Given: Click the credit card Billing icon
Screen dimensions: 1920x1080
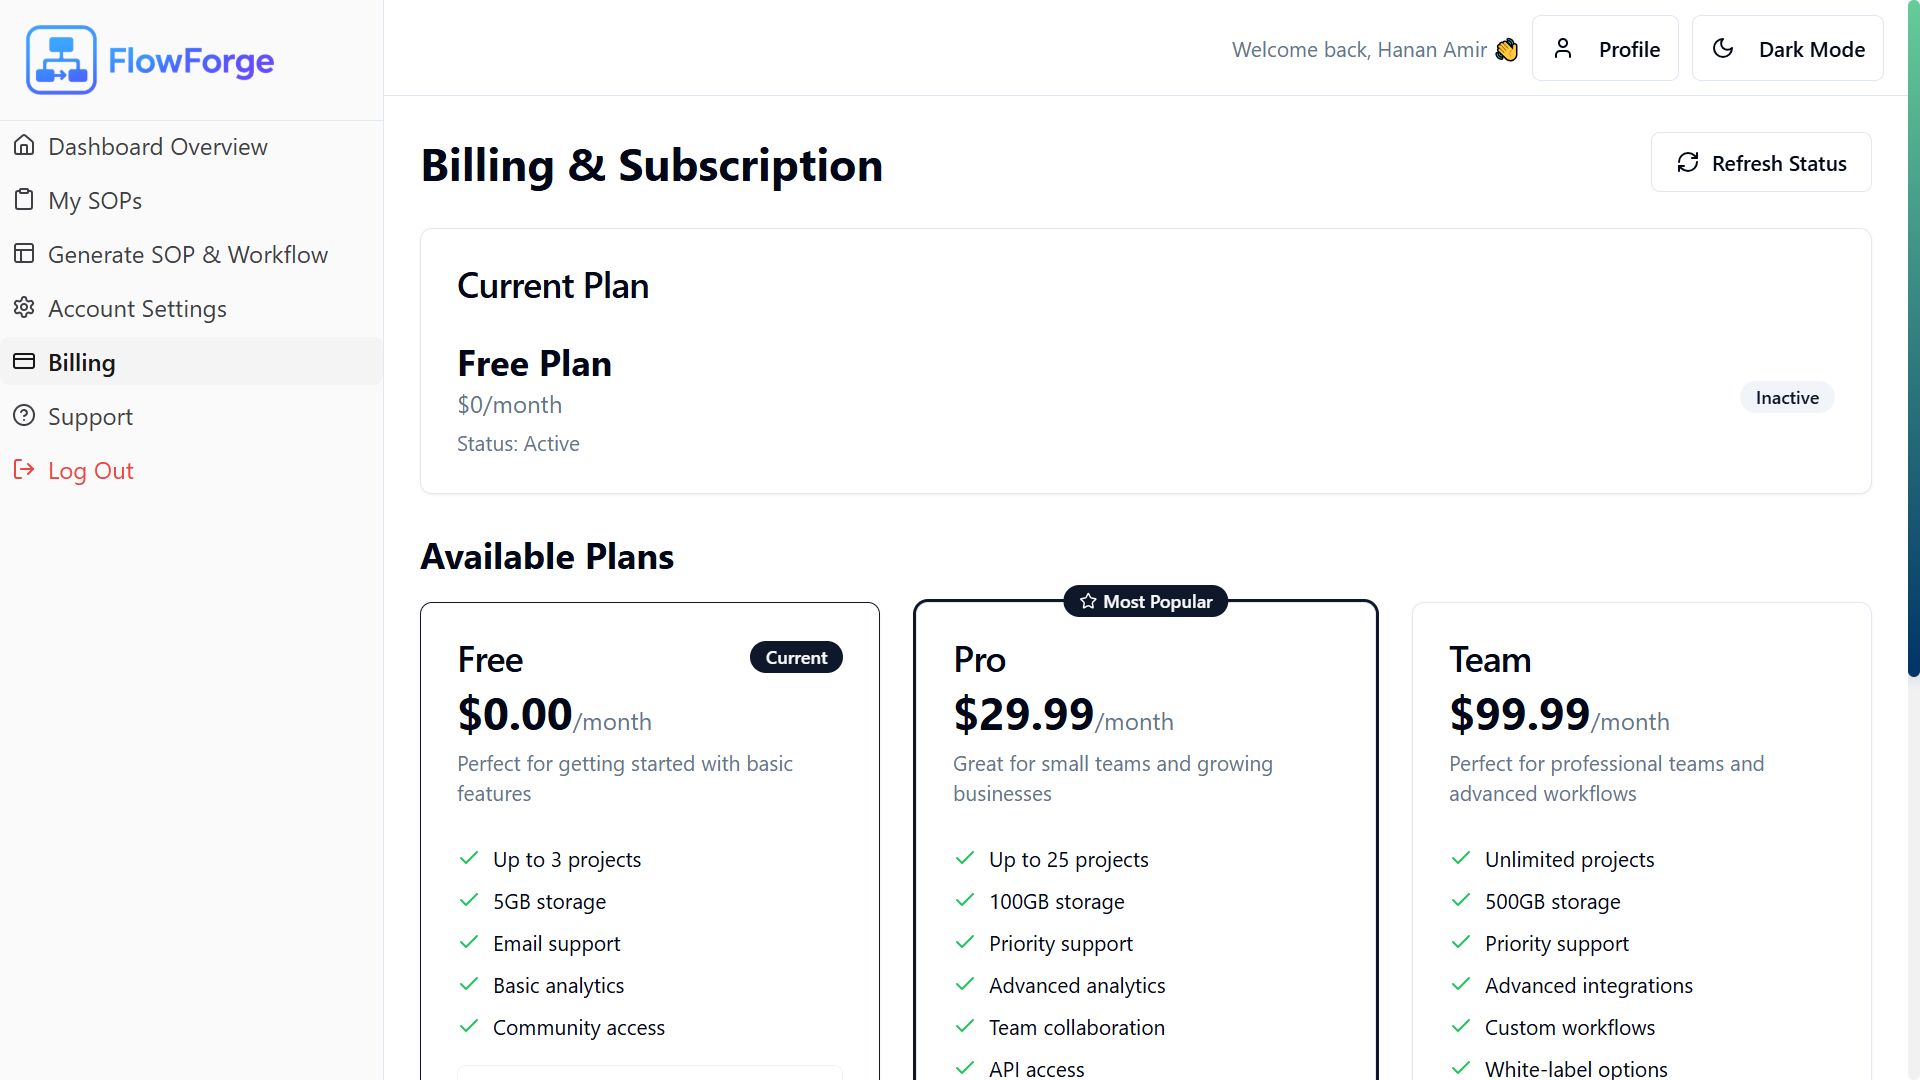Looking at the screenshot, I should tap(24, 362).
